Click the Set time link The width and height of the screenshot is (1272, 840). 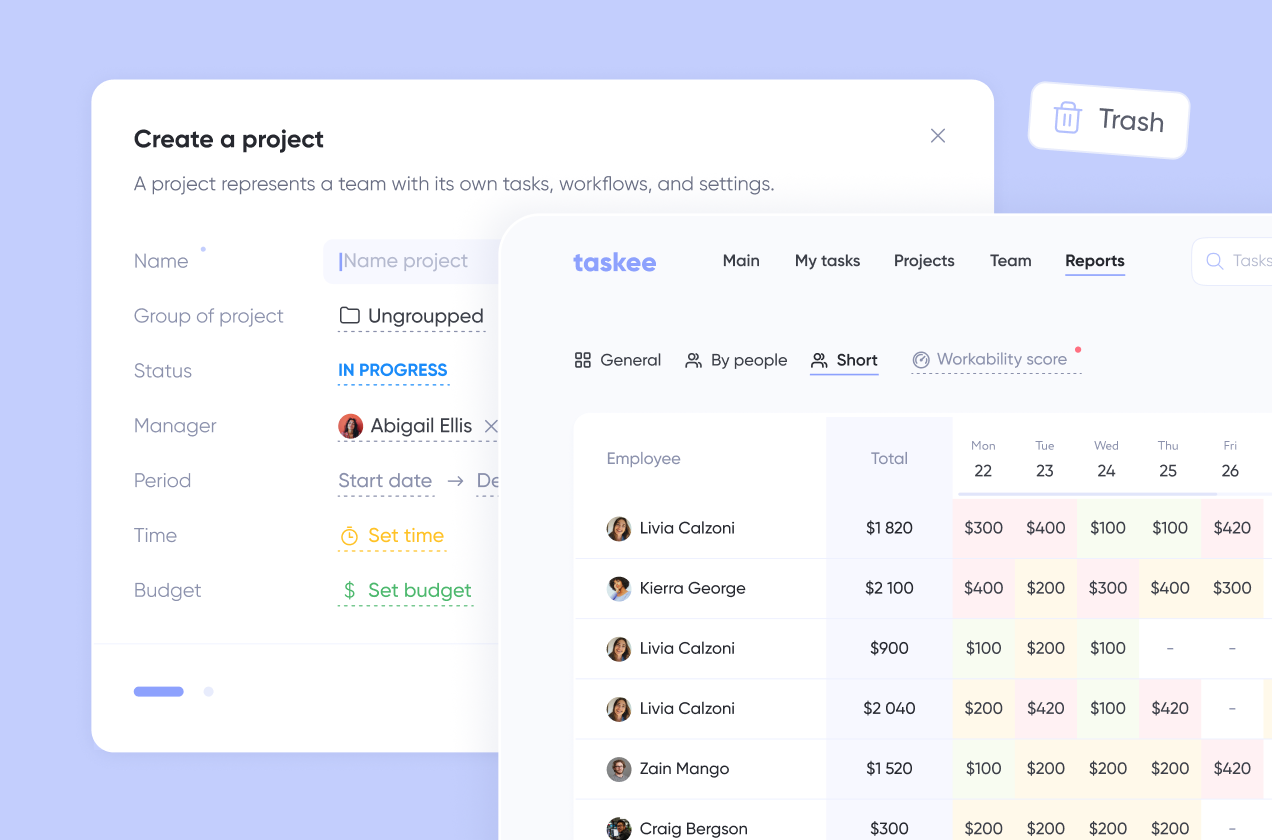[x=405, y=536]
